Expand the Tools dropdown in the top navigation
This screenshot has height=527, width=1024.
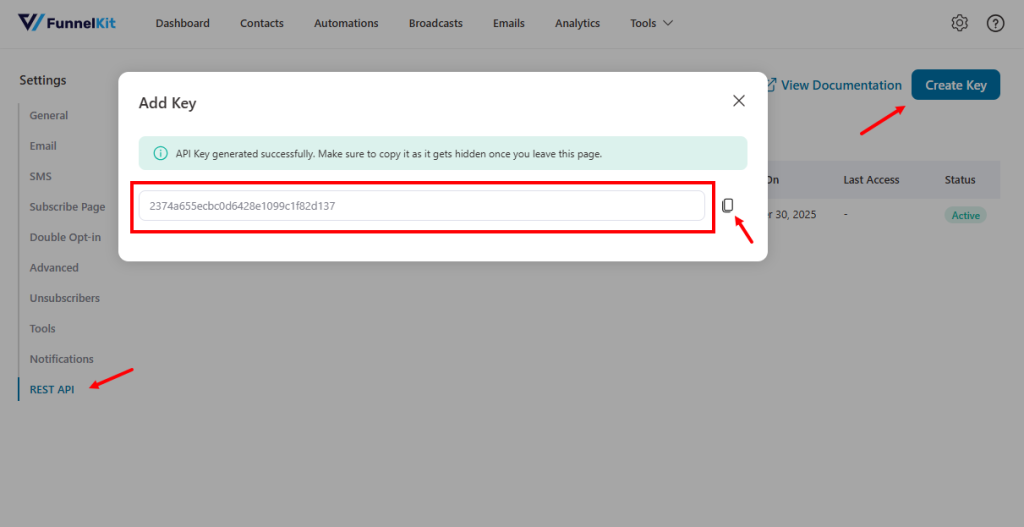pos(651,23)
